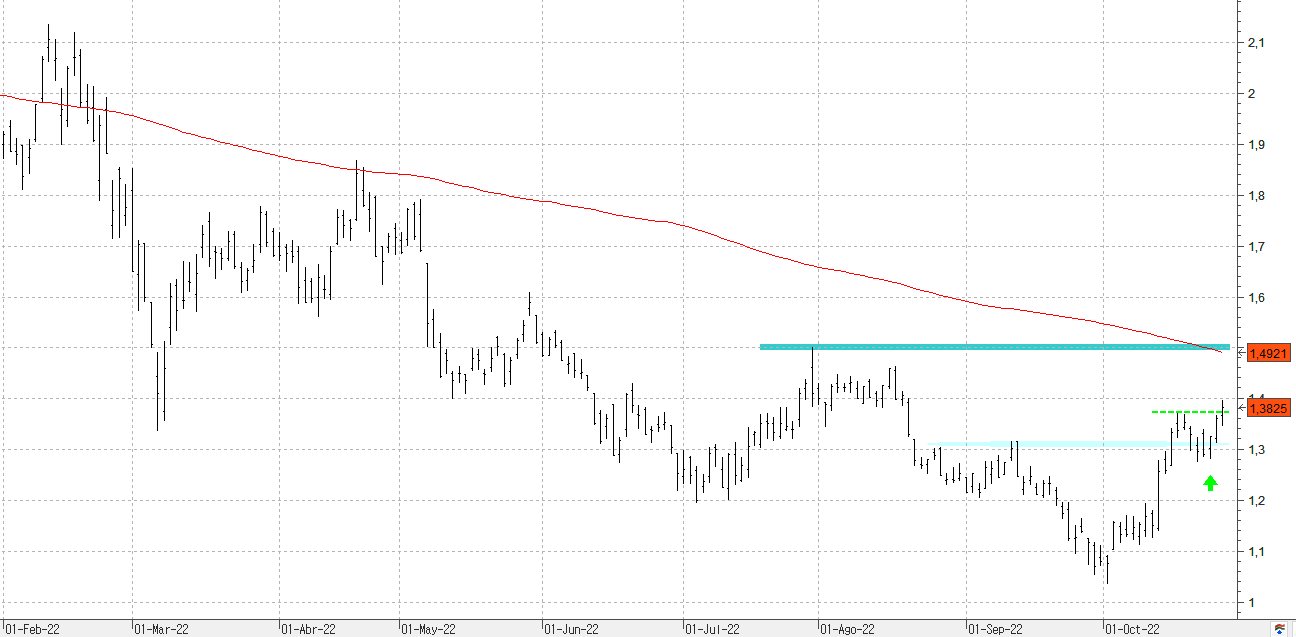Viewport: 1296px width, 637px height.
Task: Click the 1,8 price axis label
Action: 1257,196
